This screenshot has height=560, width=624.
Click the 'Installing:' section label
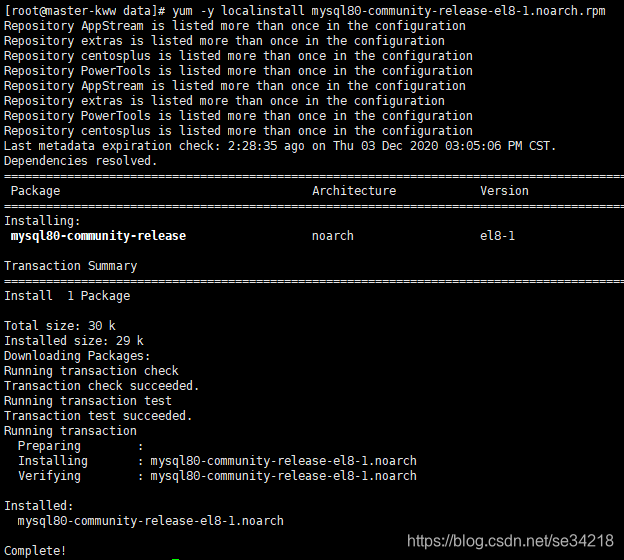point(42,221)
